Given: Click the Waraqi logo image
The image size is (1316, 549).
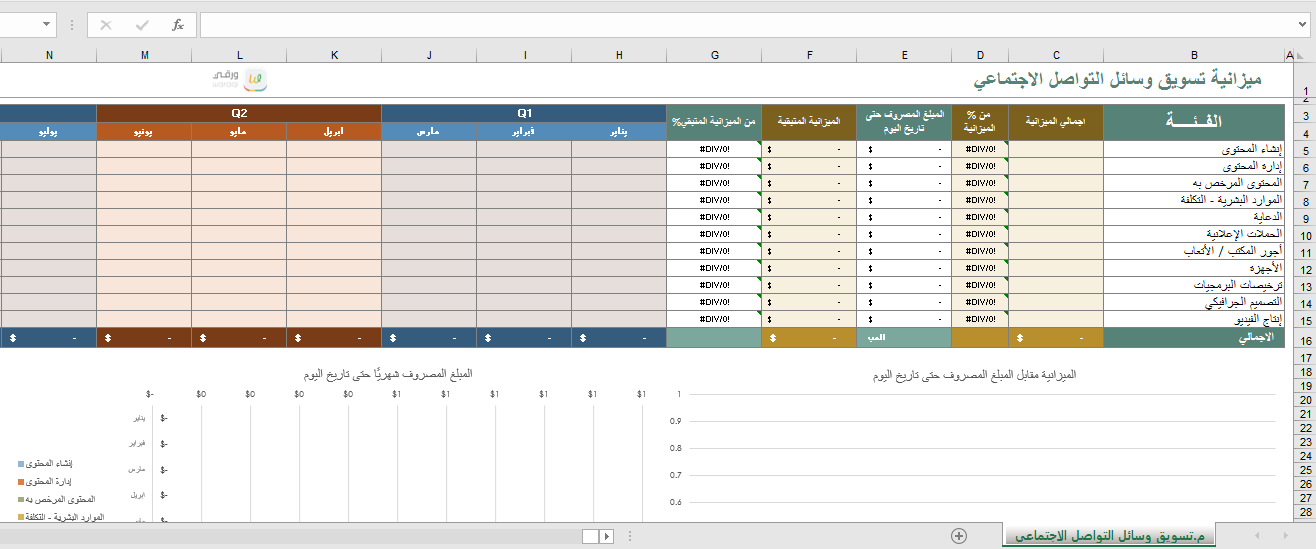Looking at the screenshot, I should (241, 78).
